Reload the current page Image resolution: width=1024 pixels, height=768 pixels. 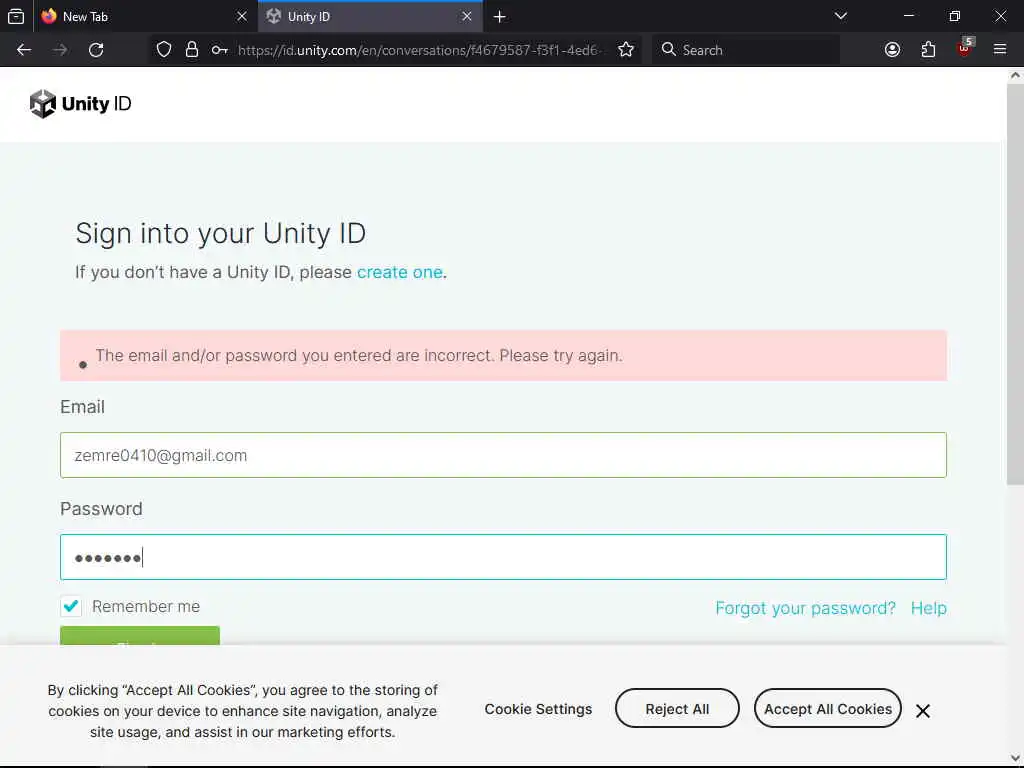(x=96, y=50)
